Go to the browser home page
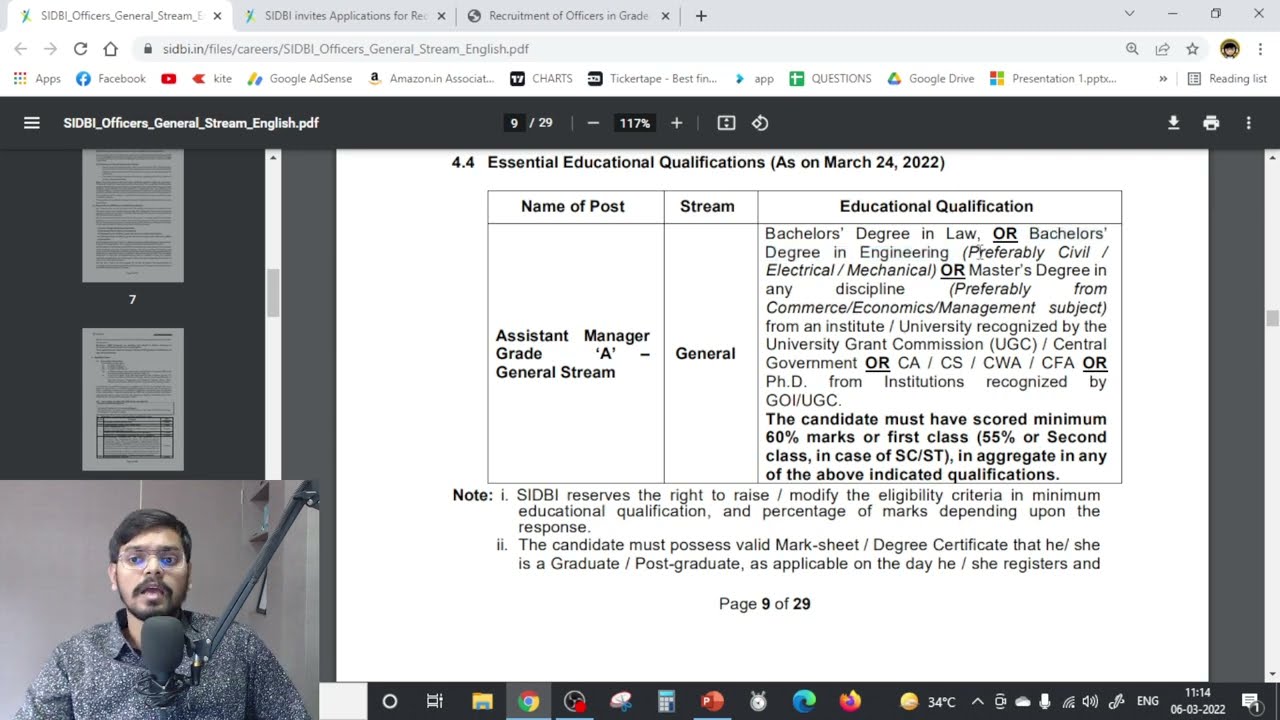 (x=110, y=48)
